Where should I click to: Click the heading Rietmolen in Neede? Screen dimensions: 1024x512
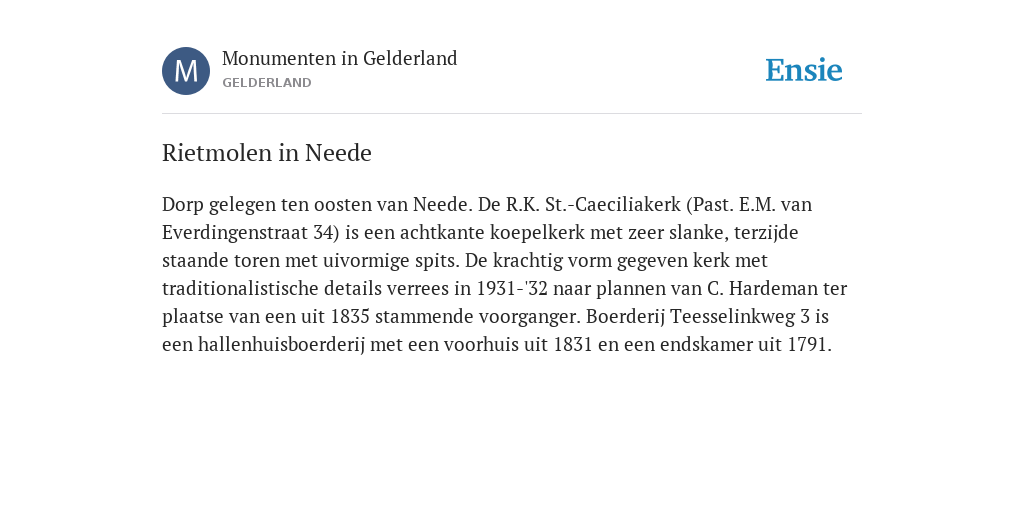pyautogui.click(x=266, y=153)
